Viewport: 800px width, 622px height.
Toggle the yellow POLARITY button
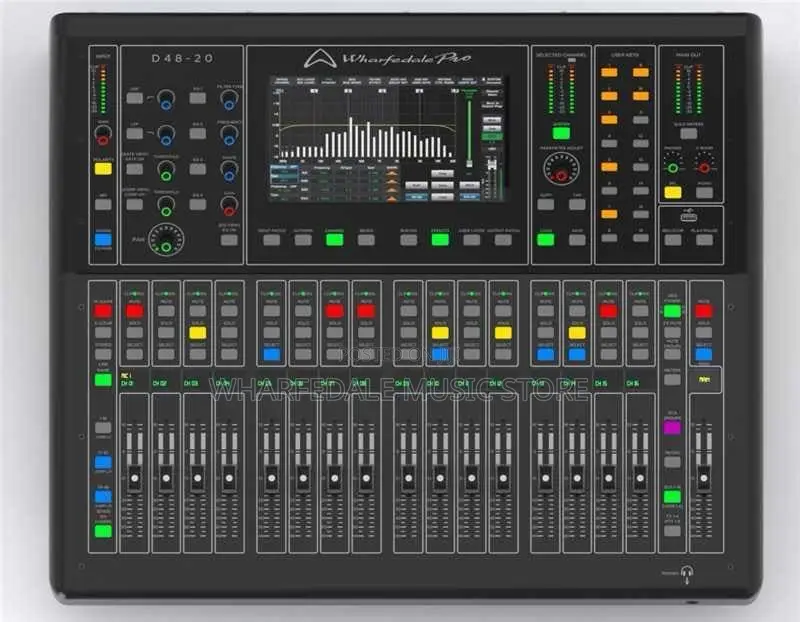[x=103, y=169]
